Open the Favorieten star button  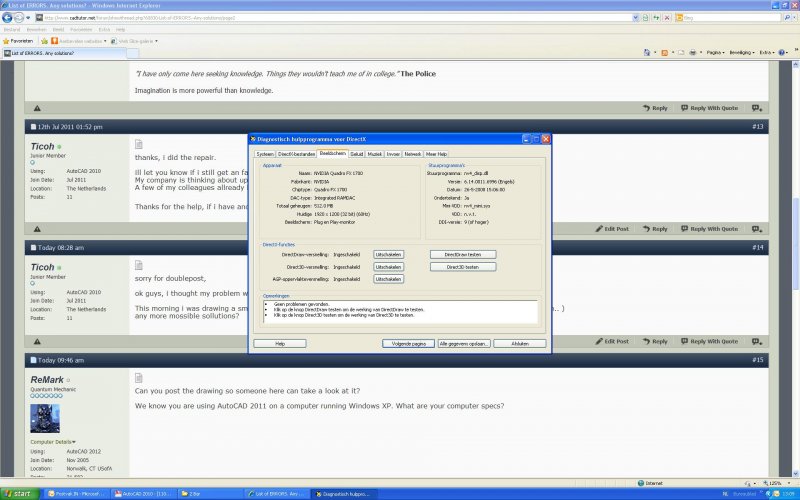tap(18, 41)
